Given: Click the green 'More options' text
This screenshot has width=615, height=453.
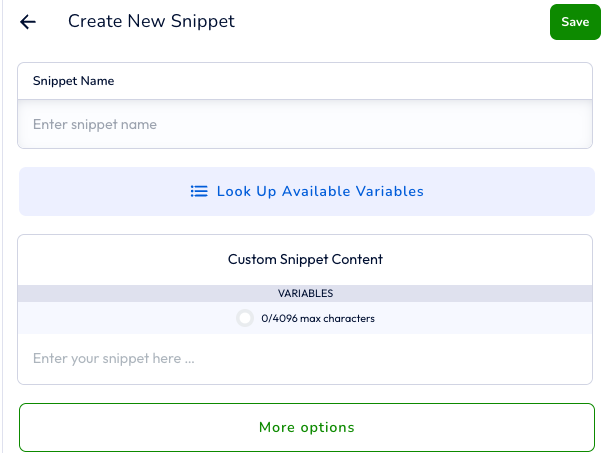Looking at the screenshot, I should (306, 427).
